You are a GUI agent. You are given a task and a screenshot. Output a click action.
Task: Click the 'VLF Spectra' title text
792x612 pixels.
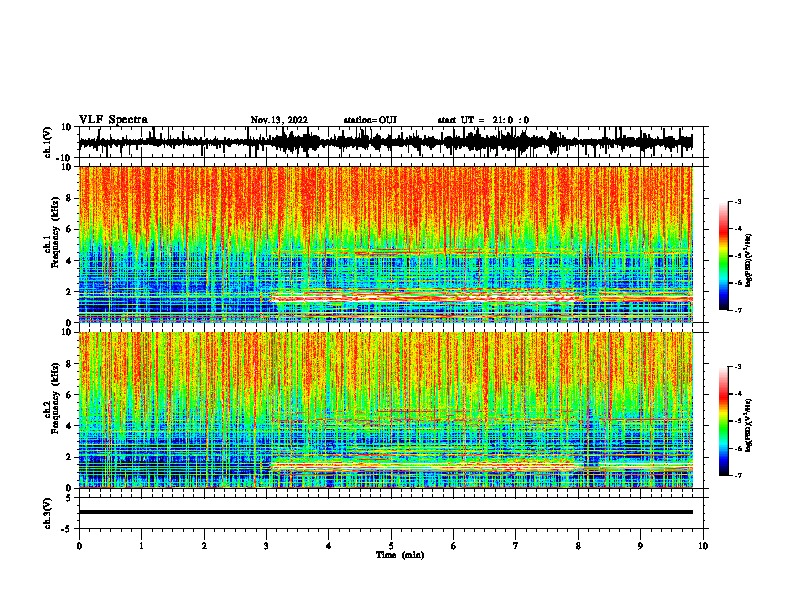coord(113,120)
